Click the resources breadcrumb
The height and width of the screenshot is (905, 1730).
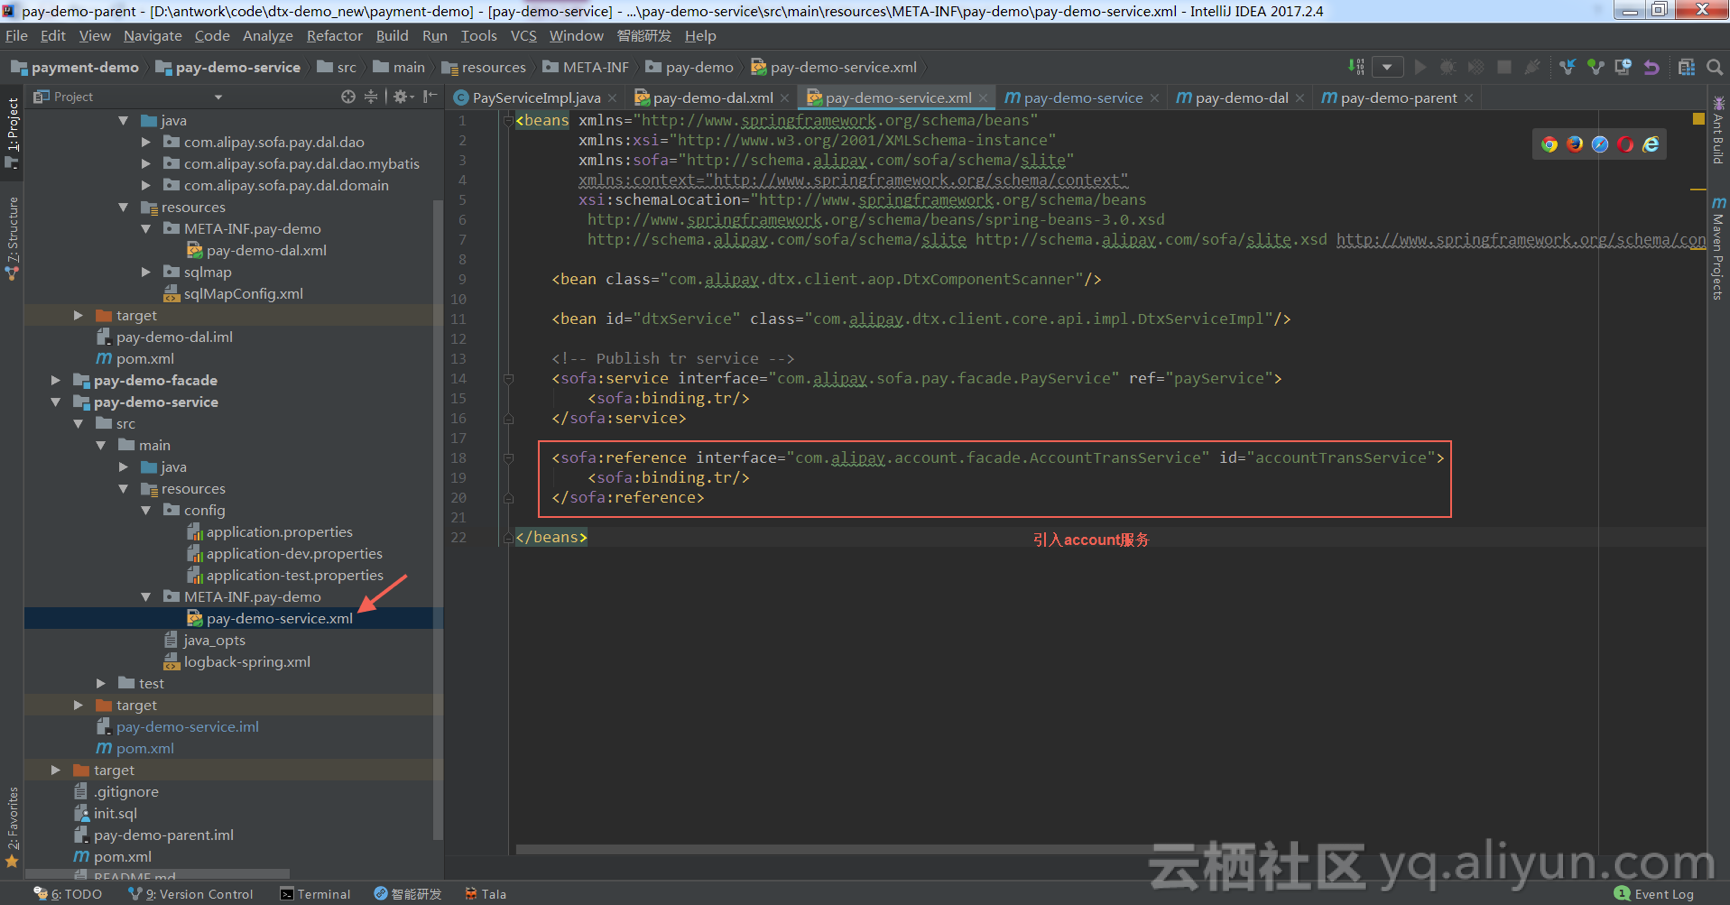pyautogui.click(x=484, y=67)
